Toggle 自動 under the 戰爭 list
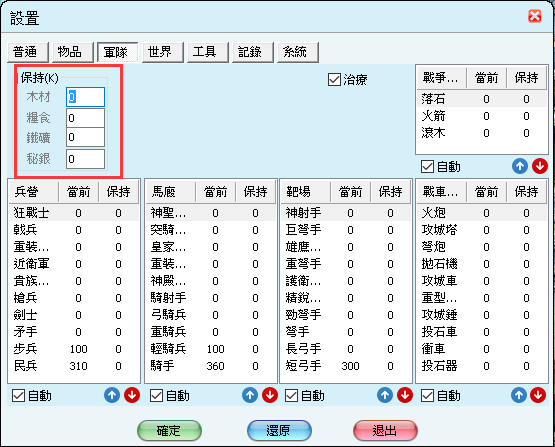The image size is (555, 447). 427,166
